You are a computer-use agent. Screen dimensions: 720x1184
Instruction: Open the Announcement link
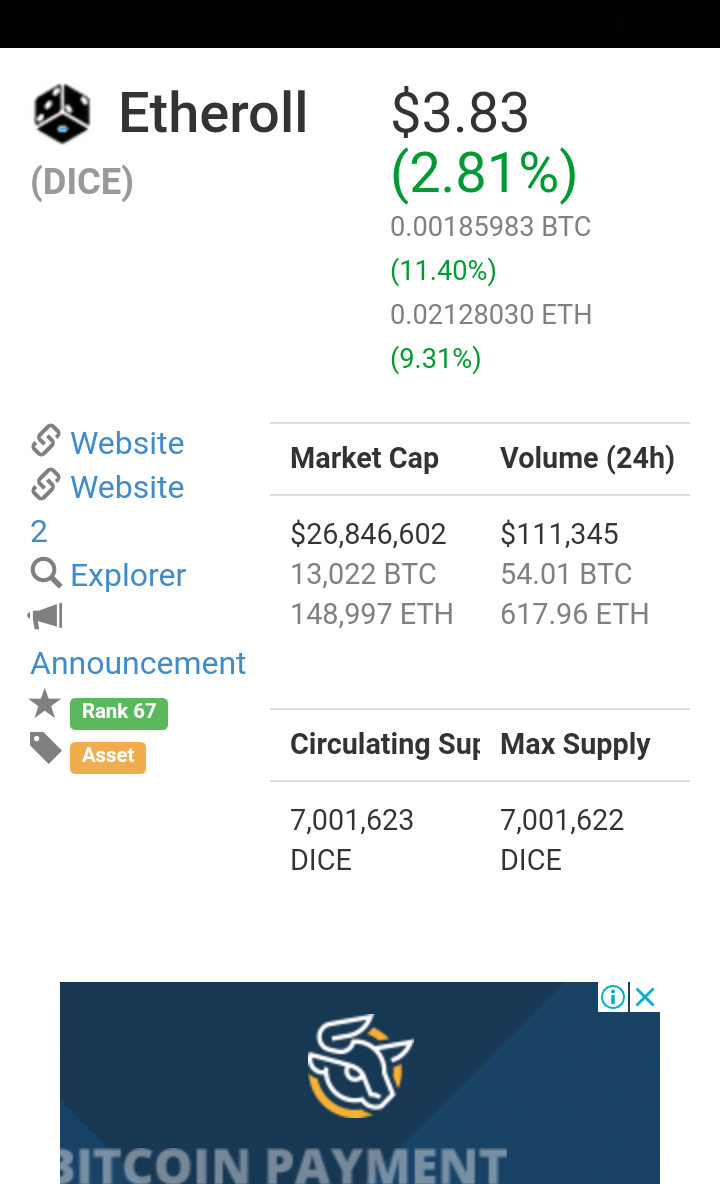click(138, 663)
